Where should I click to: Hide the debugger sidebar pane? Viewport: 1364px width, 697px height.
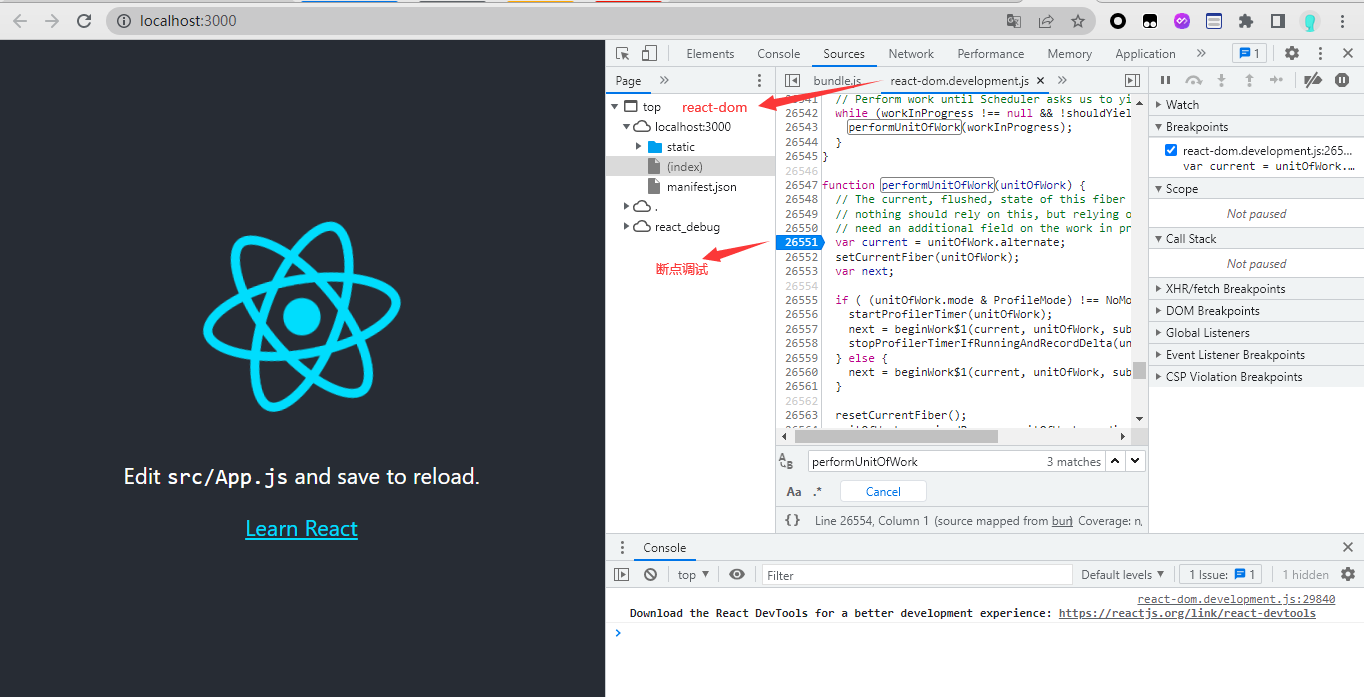coord(1132,81)
